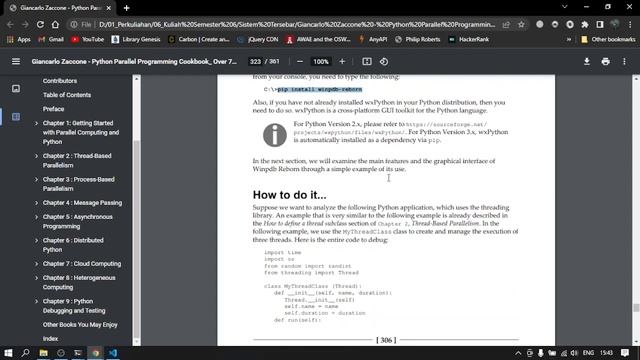Open the browser home page
The width and height of the screenshot is (640, 360).
click(55, 24)
